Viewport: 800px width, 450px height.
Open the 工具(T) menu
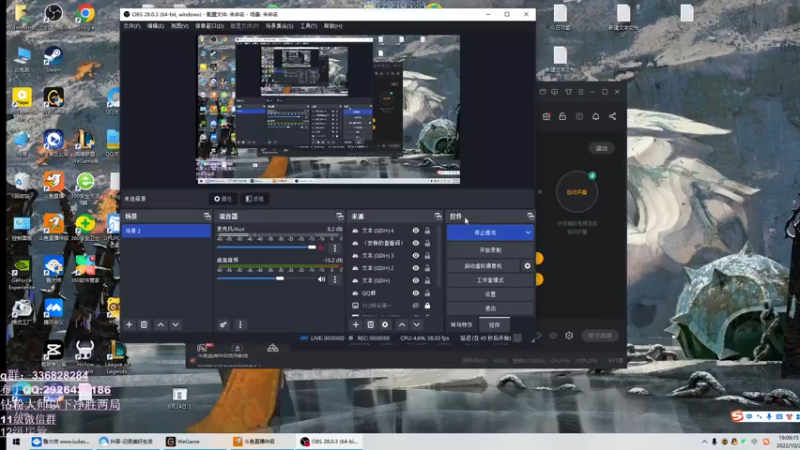coord(308,26)
